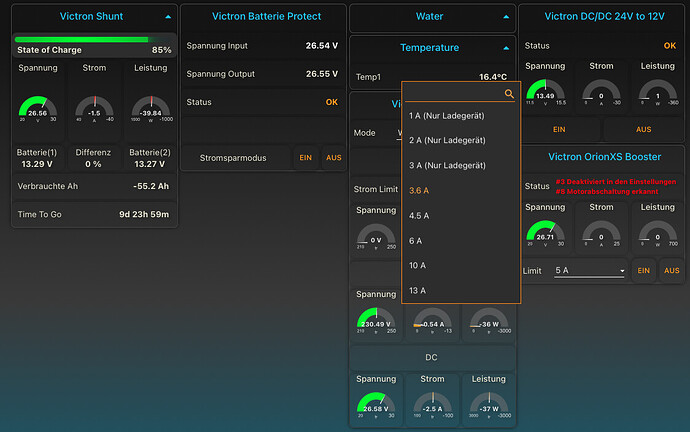This screenshot has width=690, height=432.
Task: Click the Victron Batterie Protect title
Action: point(266,16)
